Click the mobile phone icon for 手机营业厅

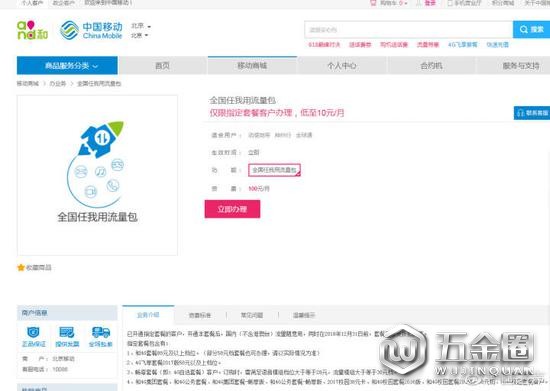[x=450, y=3]
